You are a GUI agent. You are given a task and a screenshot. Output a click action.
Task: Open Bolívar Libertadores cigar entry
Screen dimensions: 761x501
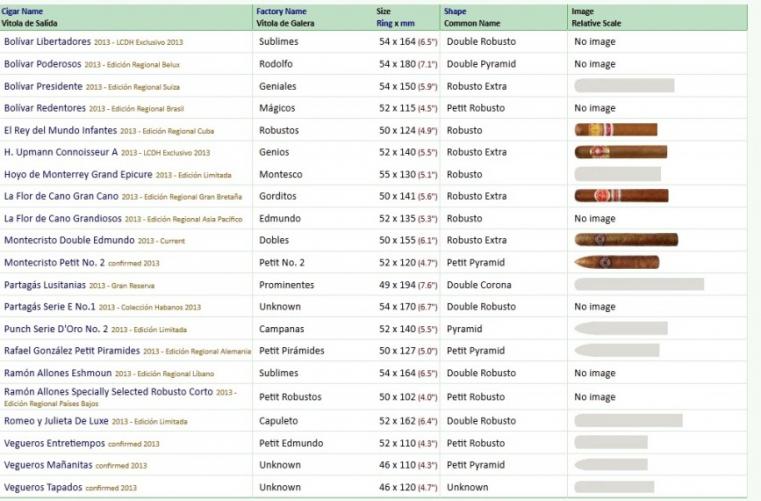[48, 42]
